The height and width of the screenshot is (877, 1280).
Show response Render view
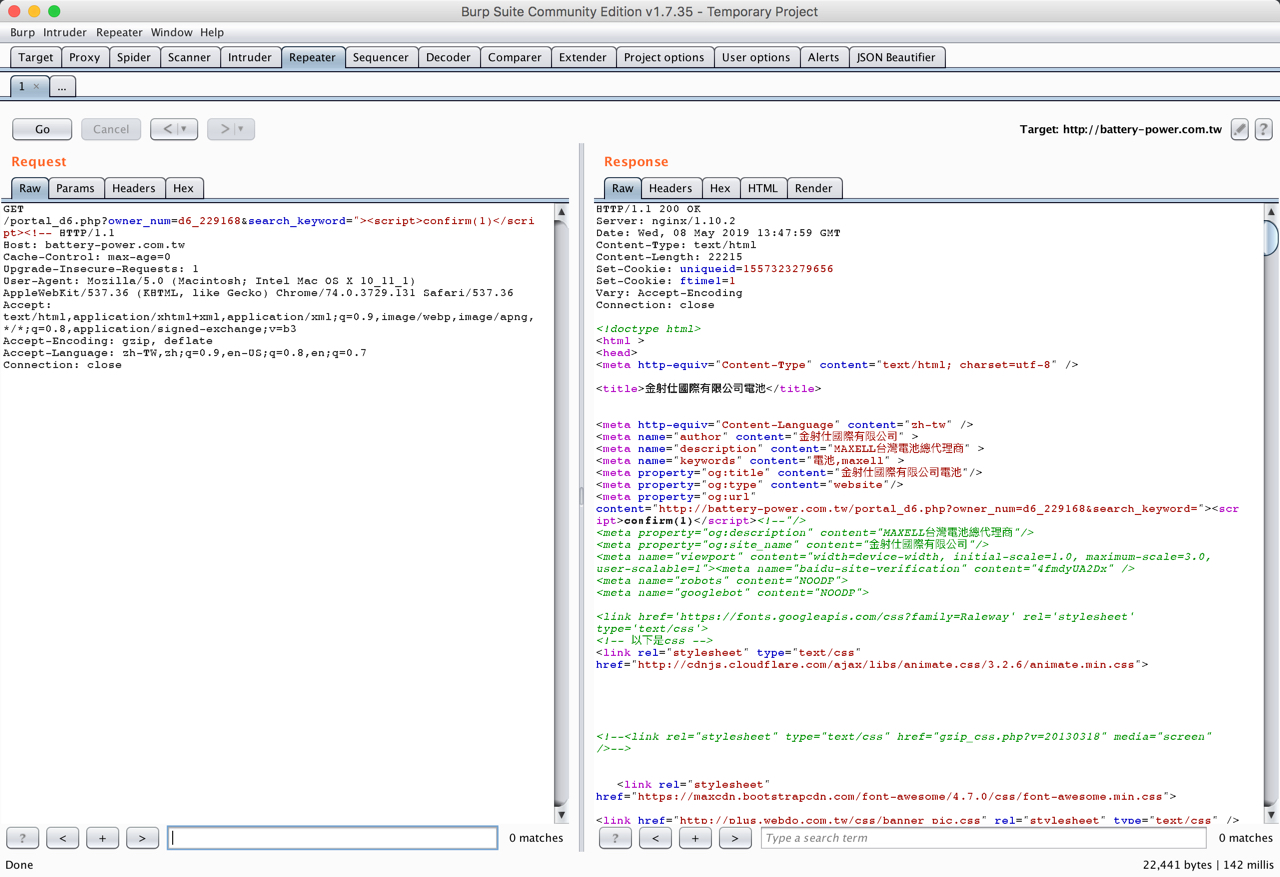click(x=813, y=188)
